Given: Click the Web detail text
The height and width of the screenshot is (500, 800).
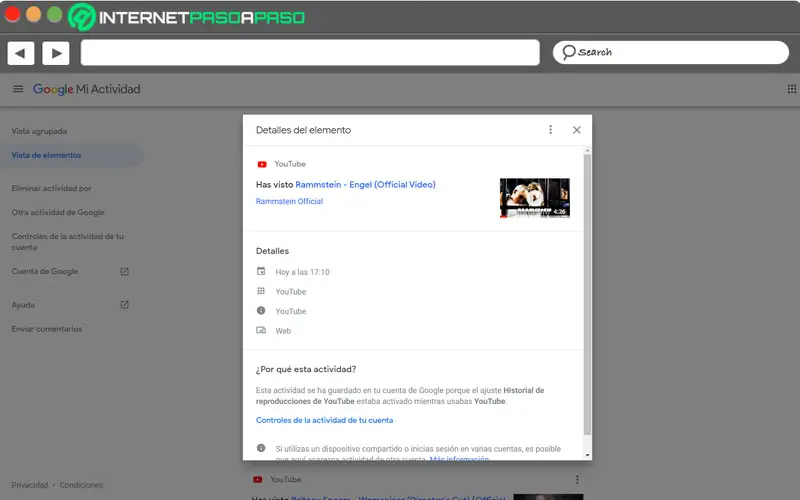Looking at the screenshot, I should (283, 331).
